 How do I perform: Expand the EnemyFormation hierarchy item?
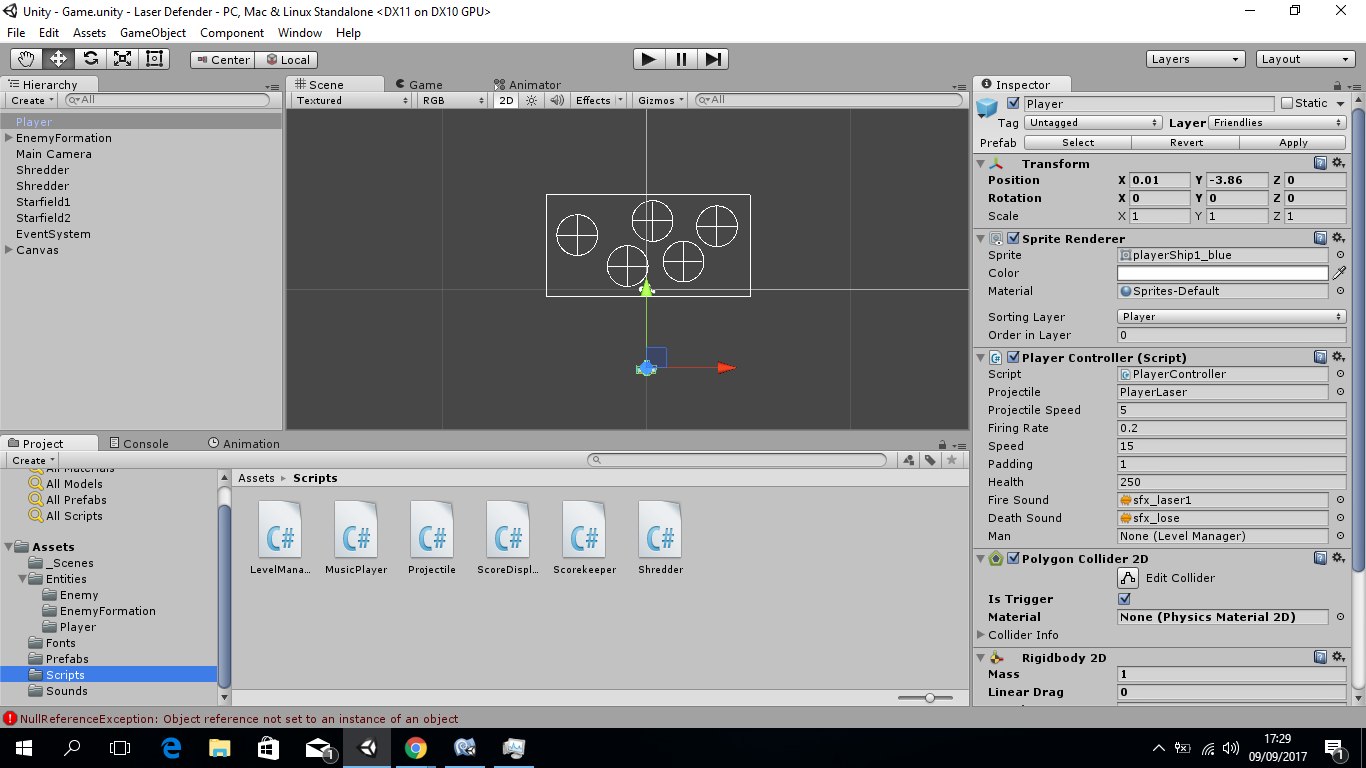pyautogui.click(x=8, y=138)
